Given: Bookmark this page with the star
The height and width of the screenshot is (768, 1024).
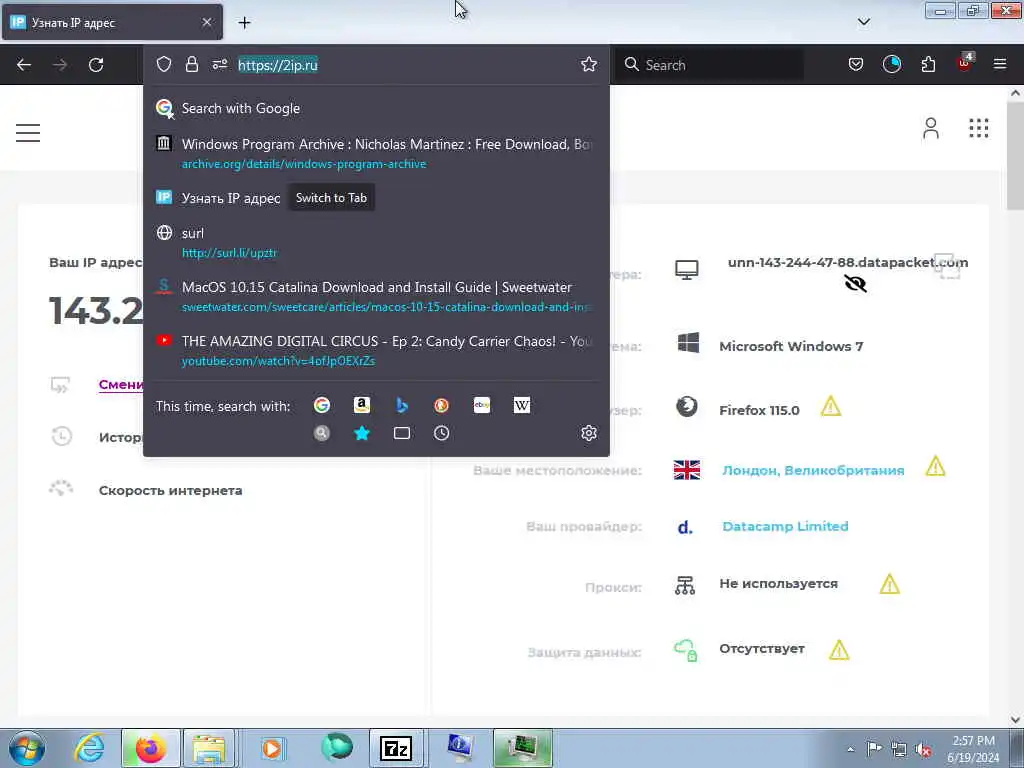Looking at the screenshot, I should (x=588, y=64).
